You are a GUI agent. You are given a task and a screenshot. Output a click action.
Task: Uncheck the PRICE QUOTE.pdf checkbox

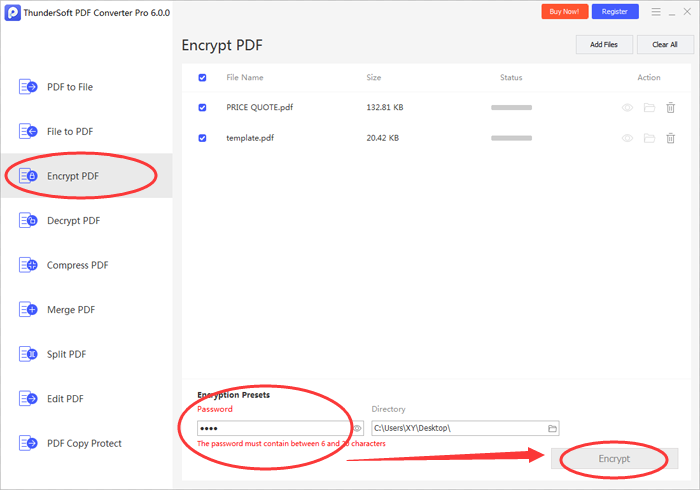tap(203, 108)
